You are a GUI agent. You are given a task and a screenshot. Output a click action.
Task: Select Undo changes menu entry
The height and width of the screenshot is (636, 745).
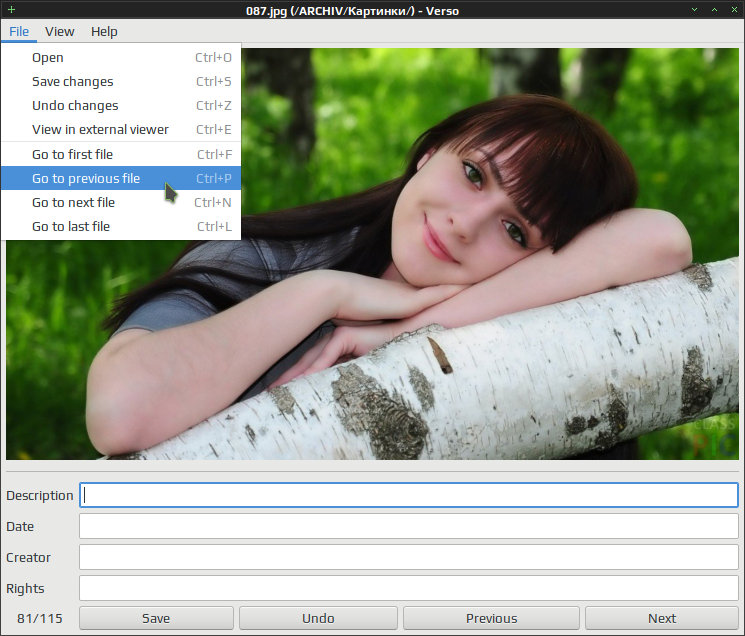coord(121,105)
